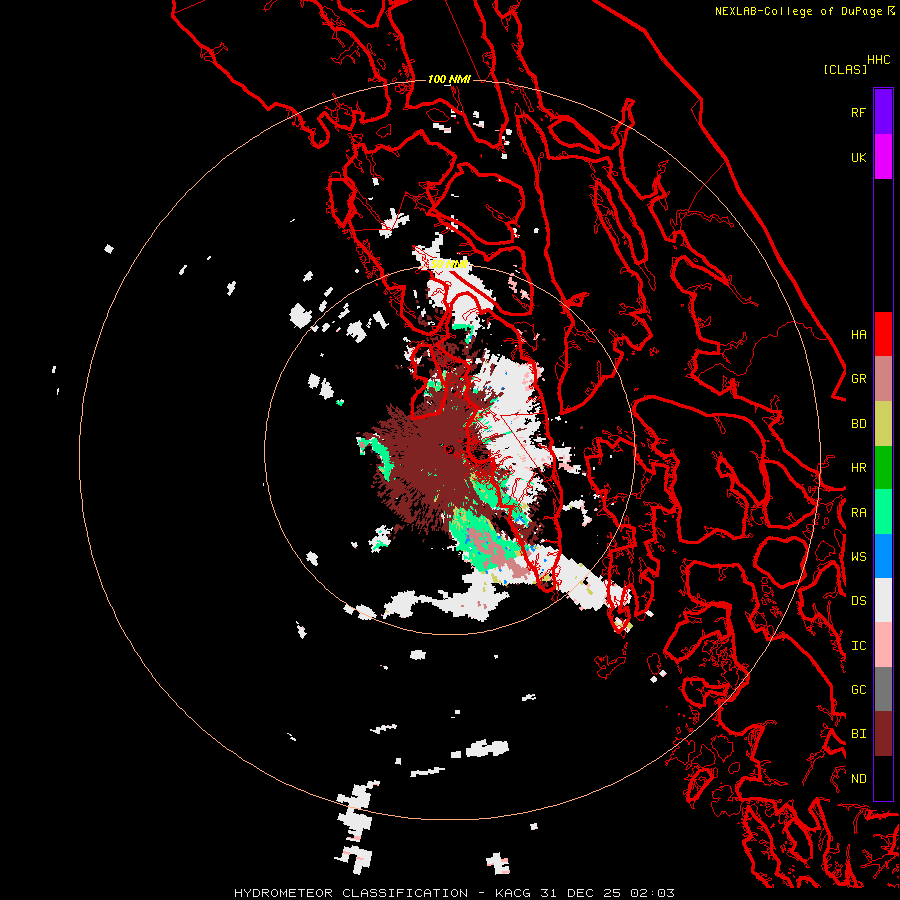
Task: Click the HHC product code text
Action: pos(878,60)
